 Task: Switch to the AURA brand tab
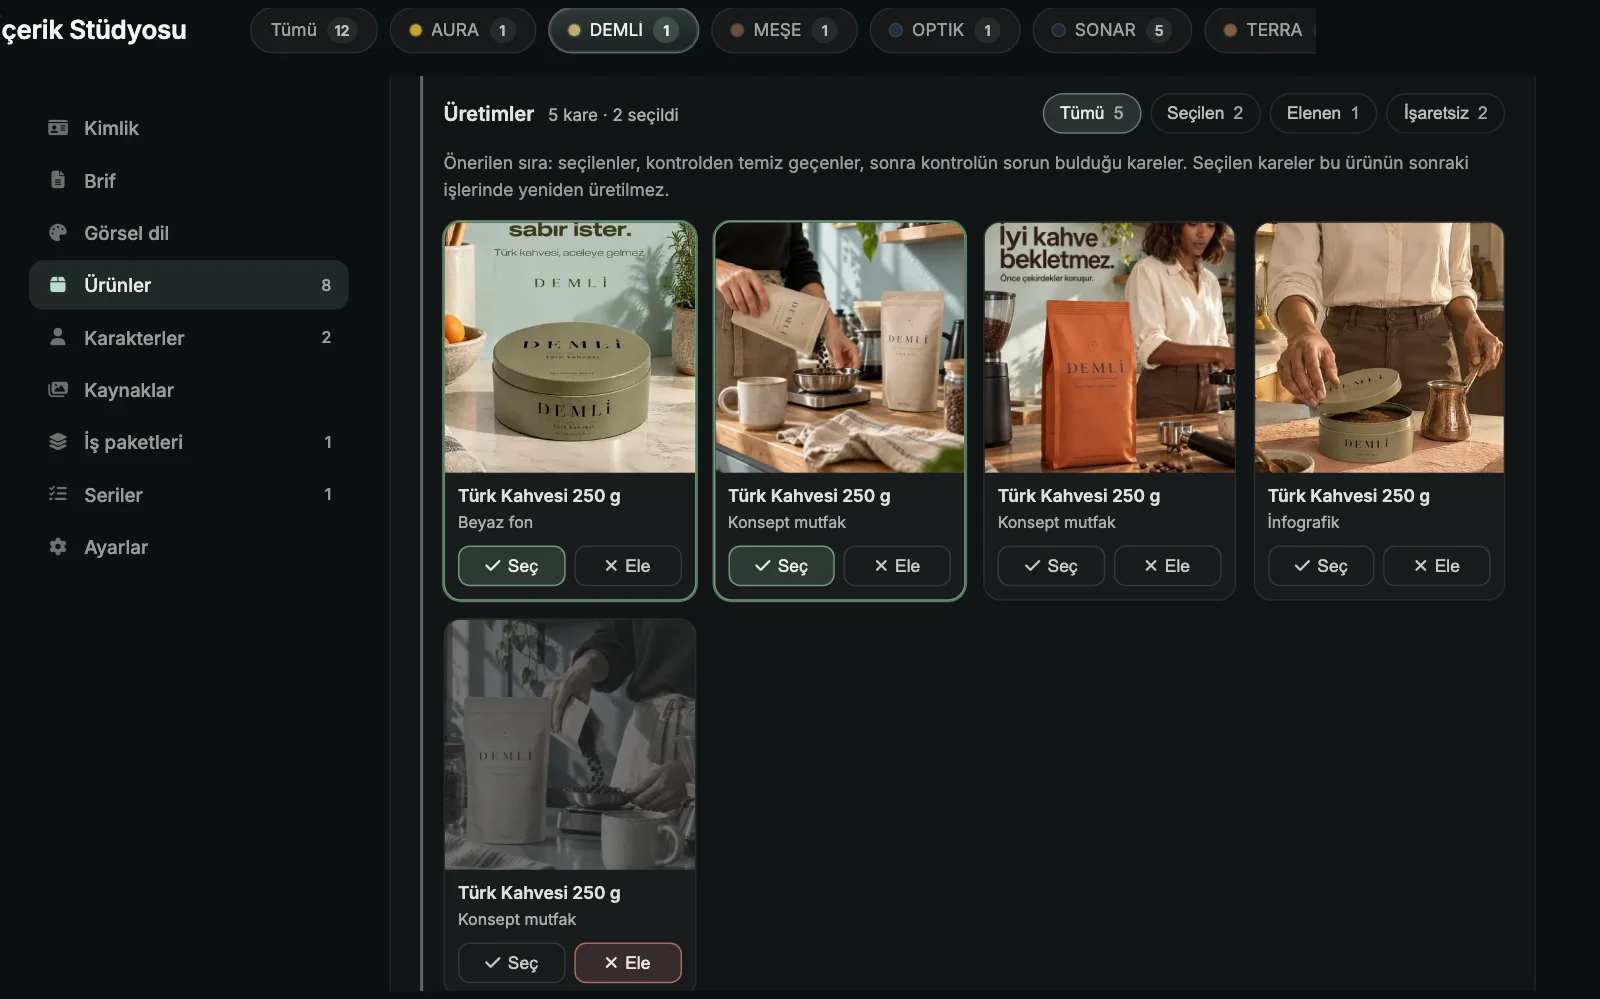click(462, 30)
